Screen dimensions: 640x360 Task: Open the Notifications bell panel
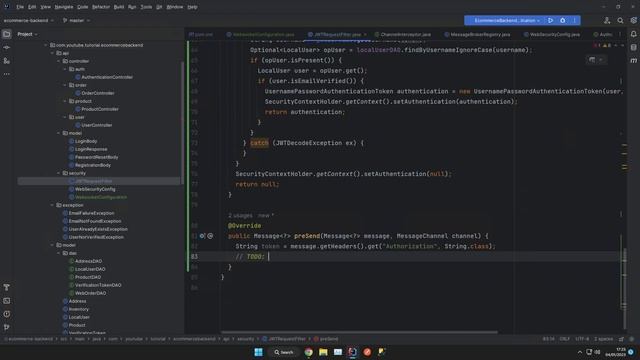pyautogui.click(x=633, y=34)
